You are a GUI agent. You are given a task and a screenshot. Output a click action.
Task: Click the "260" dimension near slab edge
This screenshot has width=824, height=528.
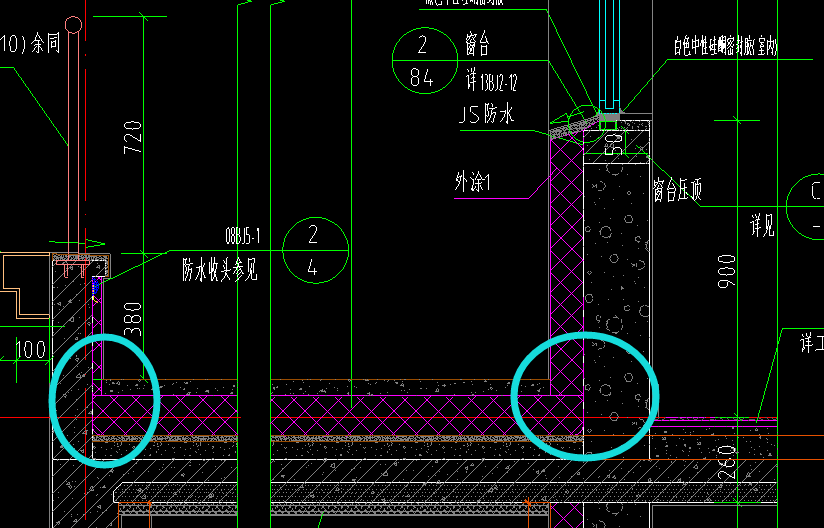coord(727,462)
